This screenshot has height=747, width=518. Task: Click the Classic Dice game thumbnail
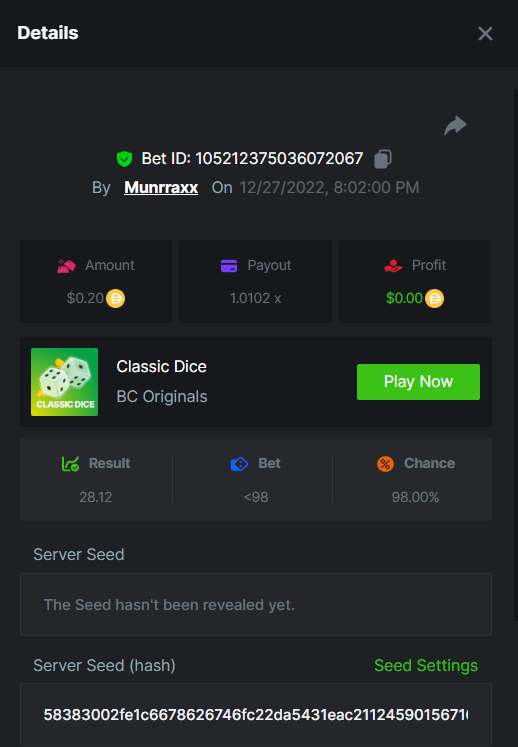coord(64,382)
